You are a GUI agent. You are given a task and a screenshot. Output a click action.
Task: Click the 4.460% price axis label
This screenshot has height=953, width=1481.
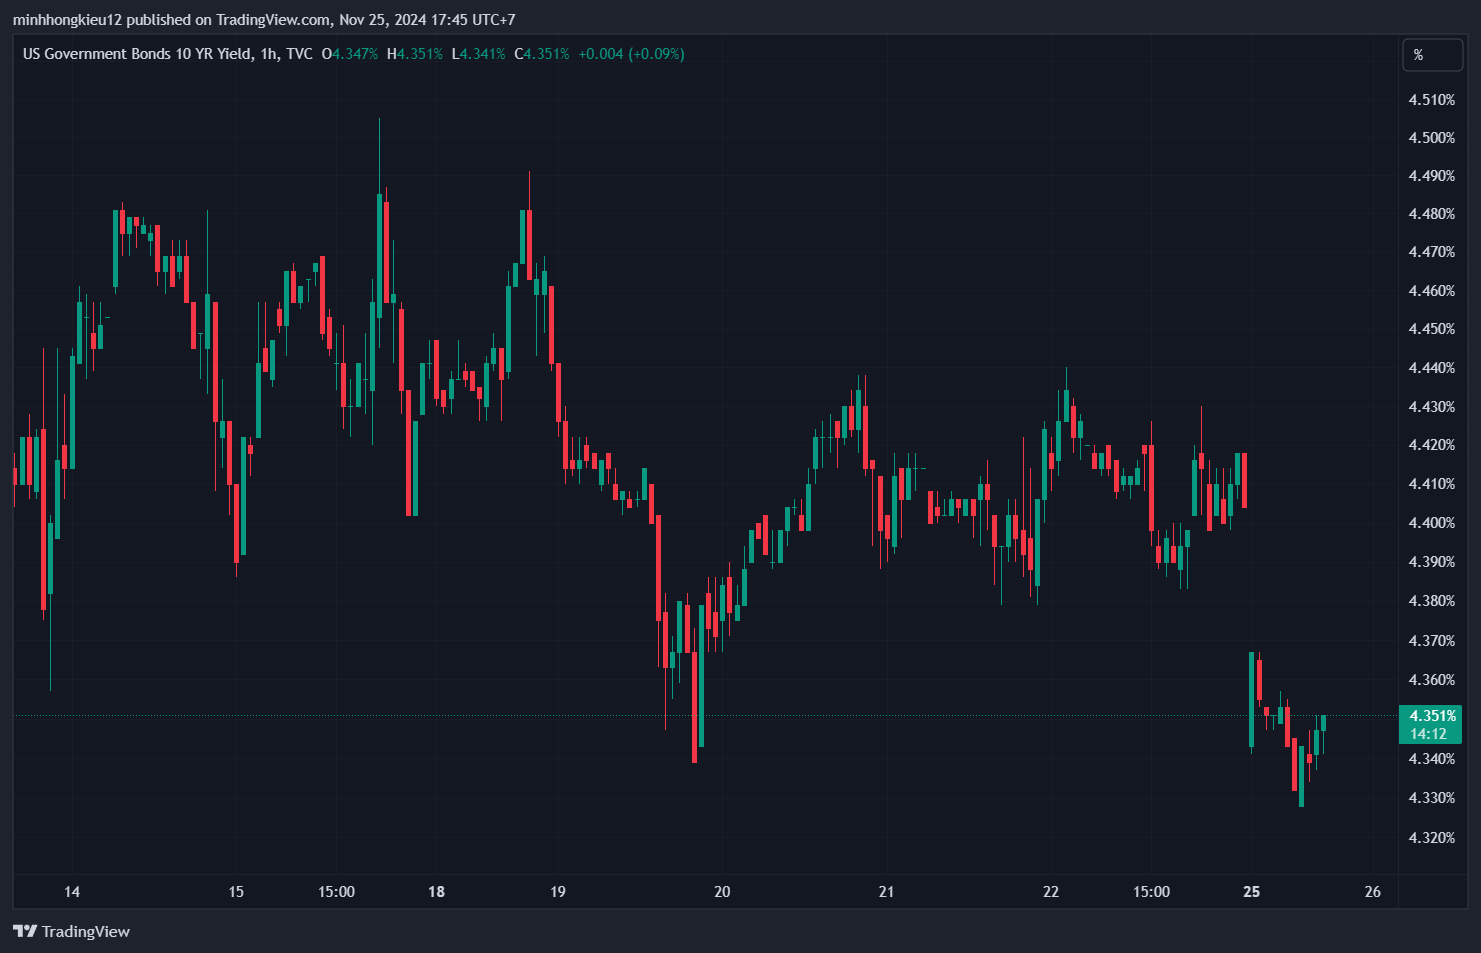[x=1432, y=291]
